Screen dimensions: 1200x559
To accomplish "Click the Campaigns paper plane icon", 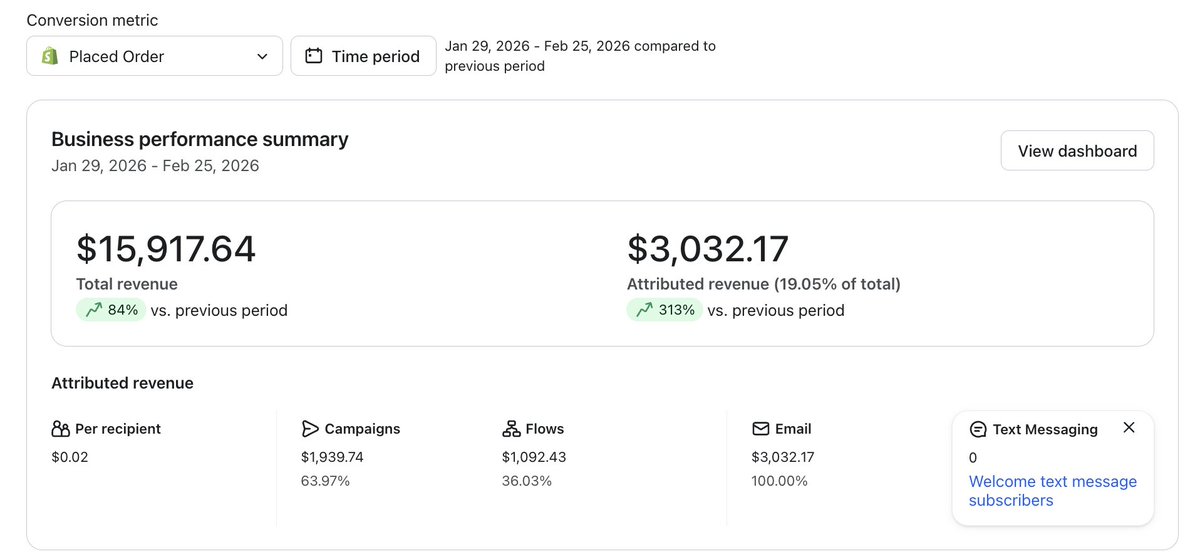I will pos(310,429).
